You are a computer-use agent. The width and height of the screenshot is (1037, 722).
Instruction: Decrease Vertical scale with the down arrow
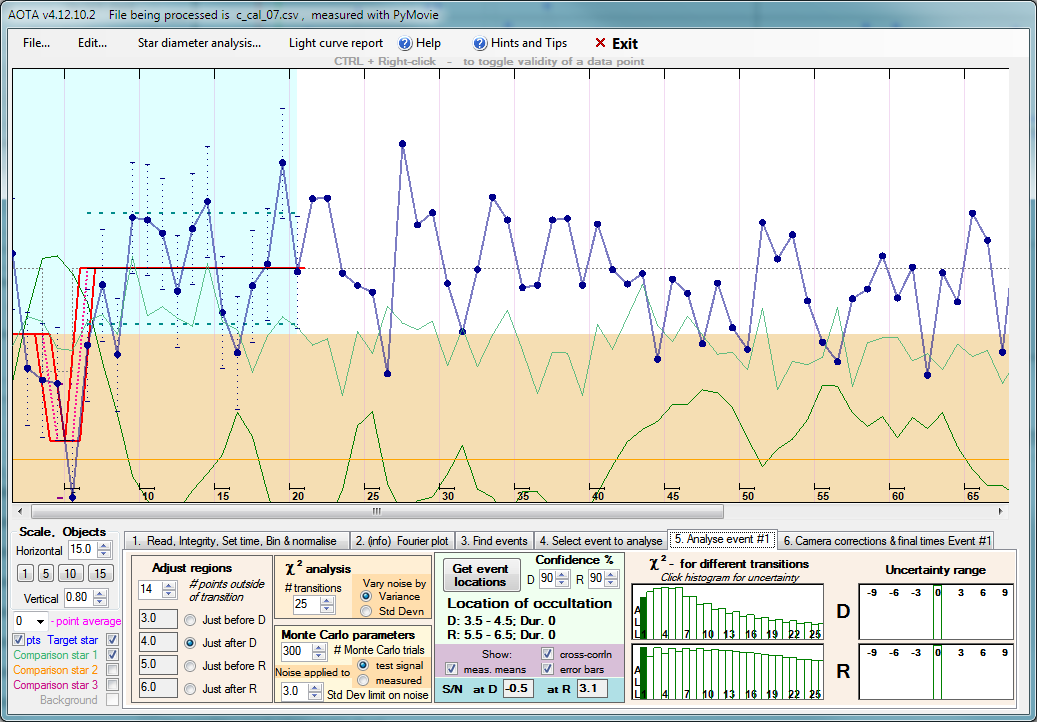coord(100,602)
